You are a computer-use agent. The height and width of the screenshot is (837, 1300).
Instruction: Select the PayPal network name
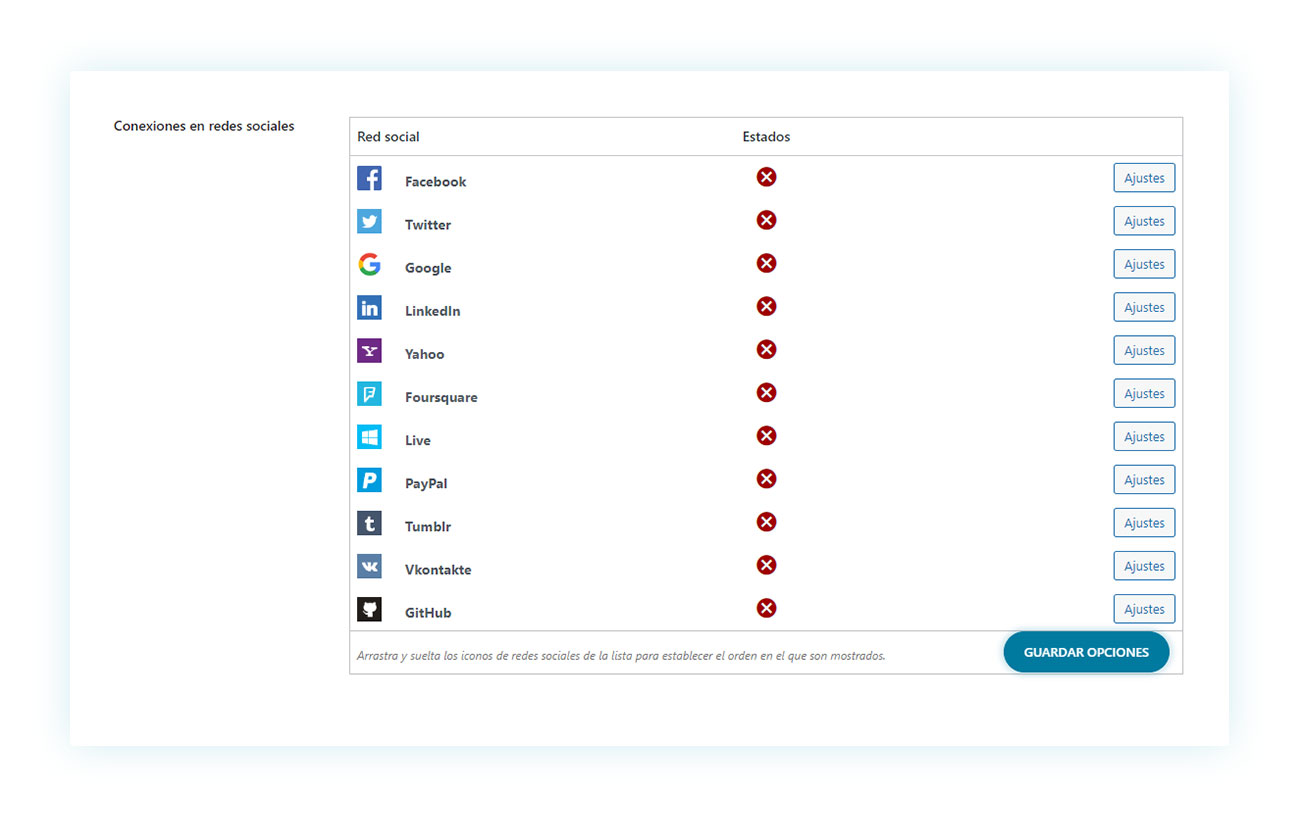pos(426,483)
